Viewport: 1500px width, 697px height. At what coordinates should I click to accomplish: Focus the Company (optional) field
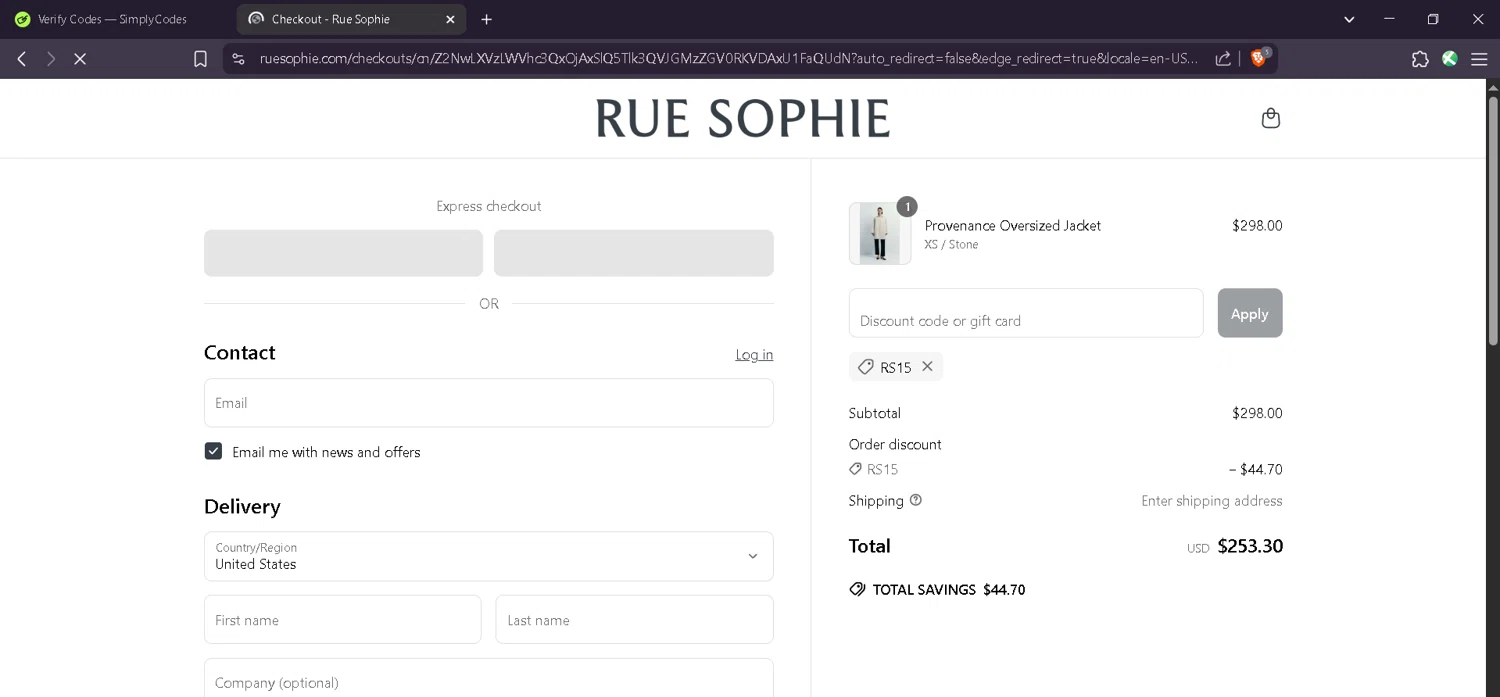coord(489,678)
